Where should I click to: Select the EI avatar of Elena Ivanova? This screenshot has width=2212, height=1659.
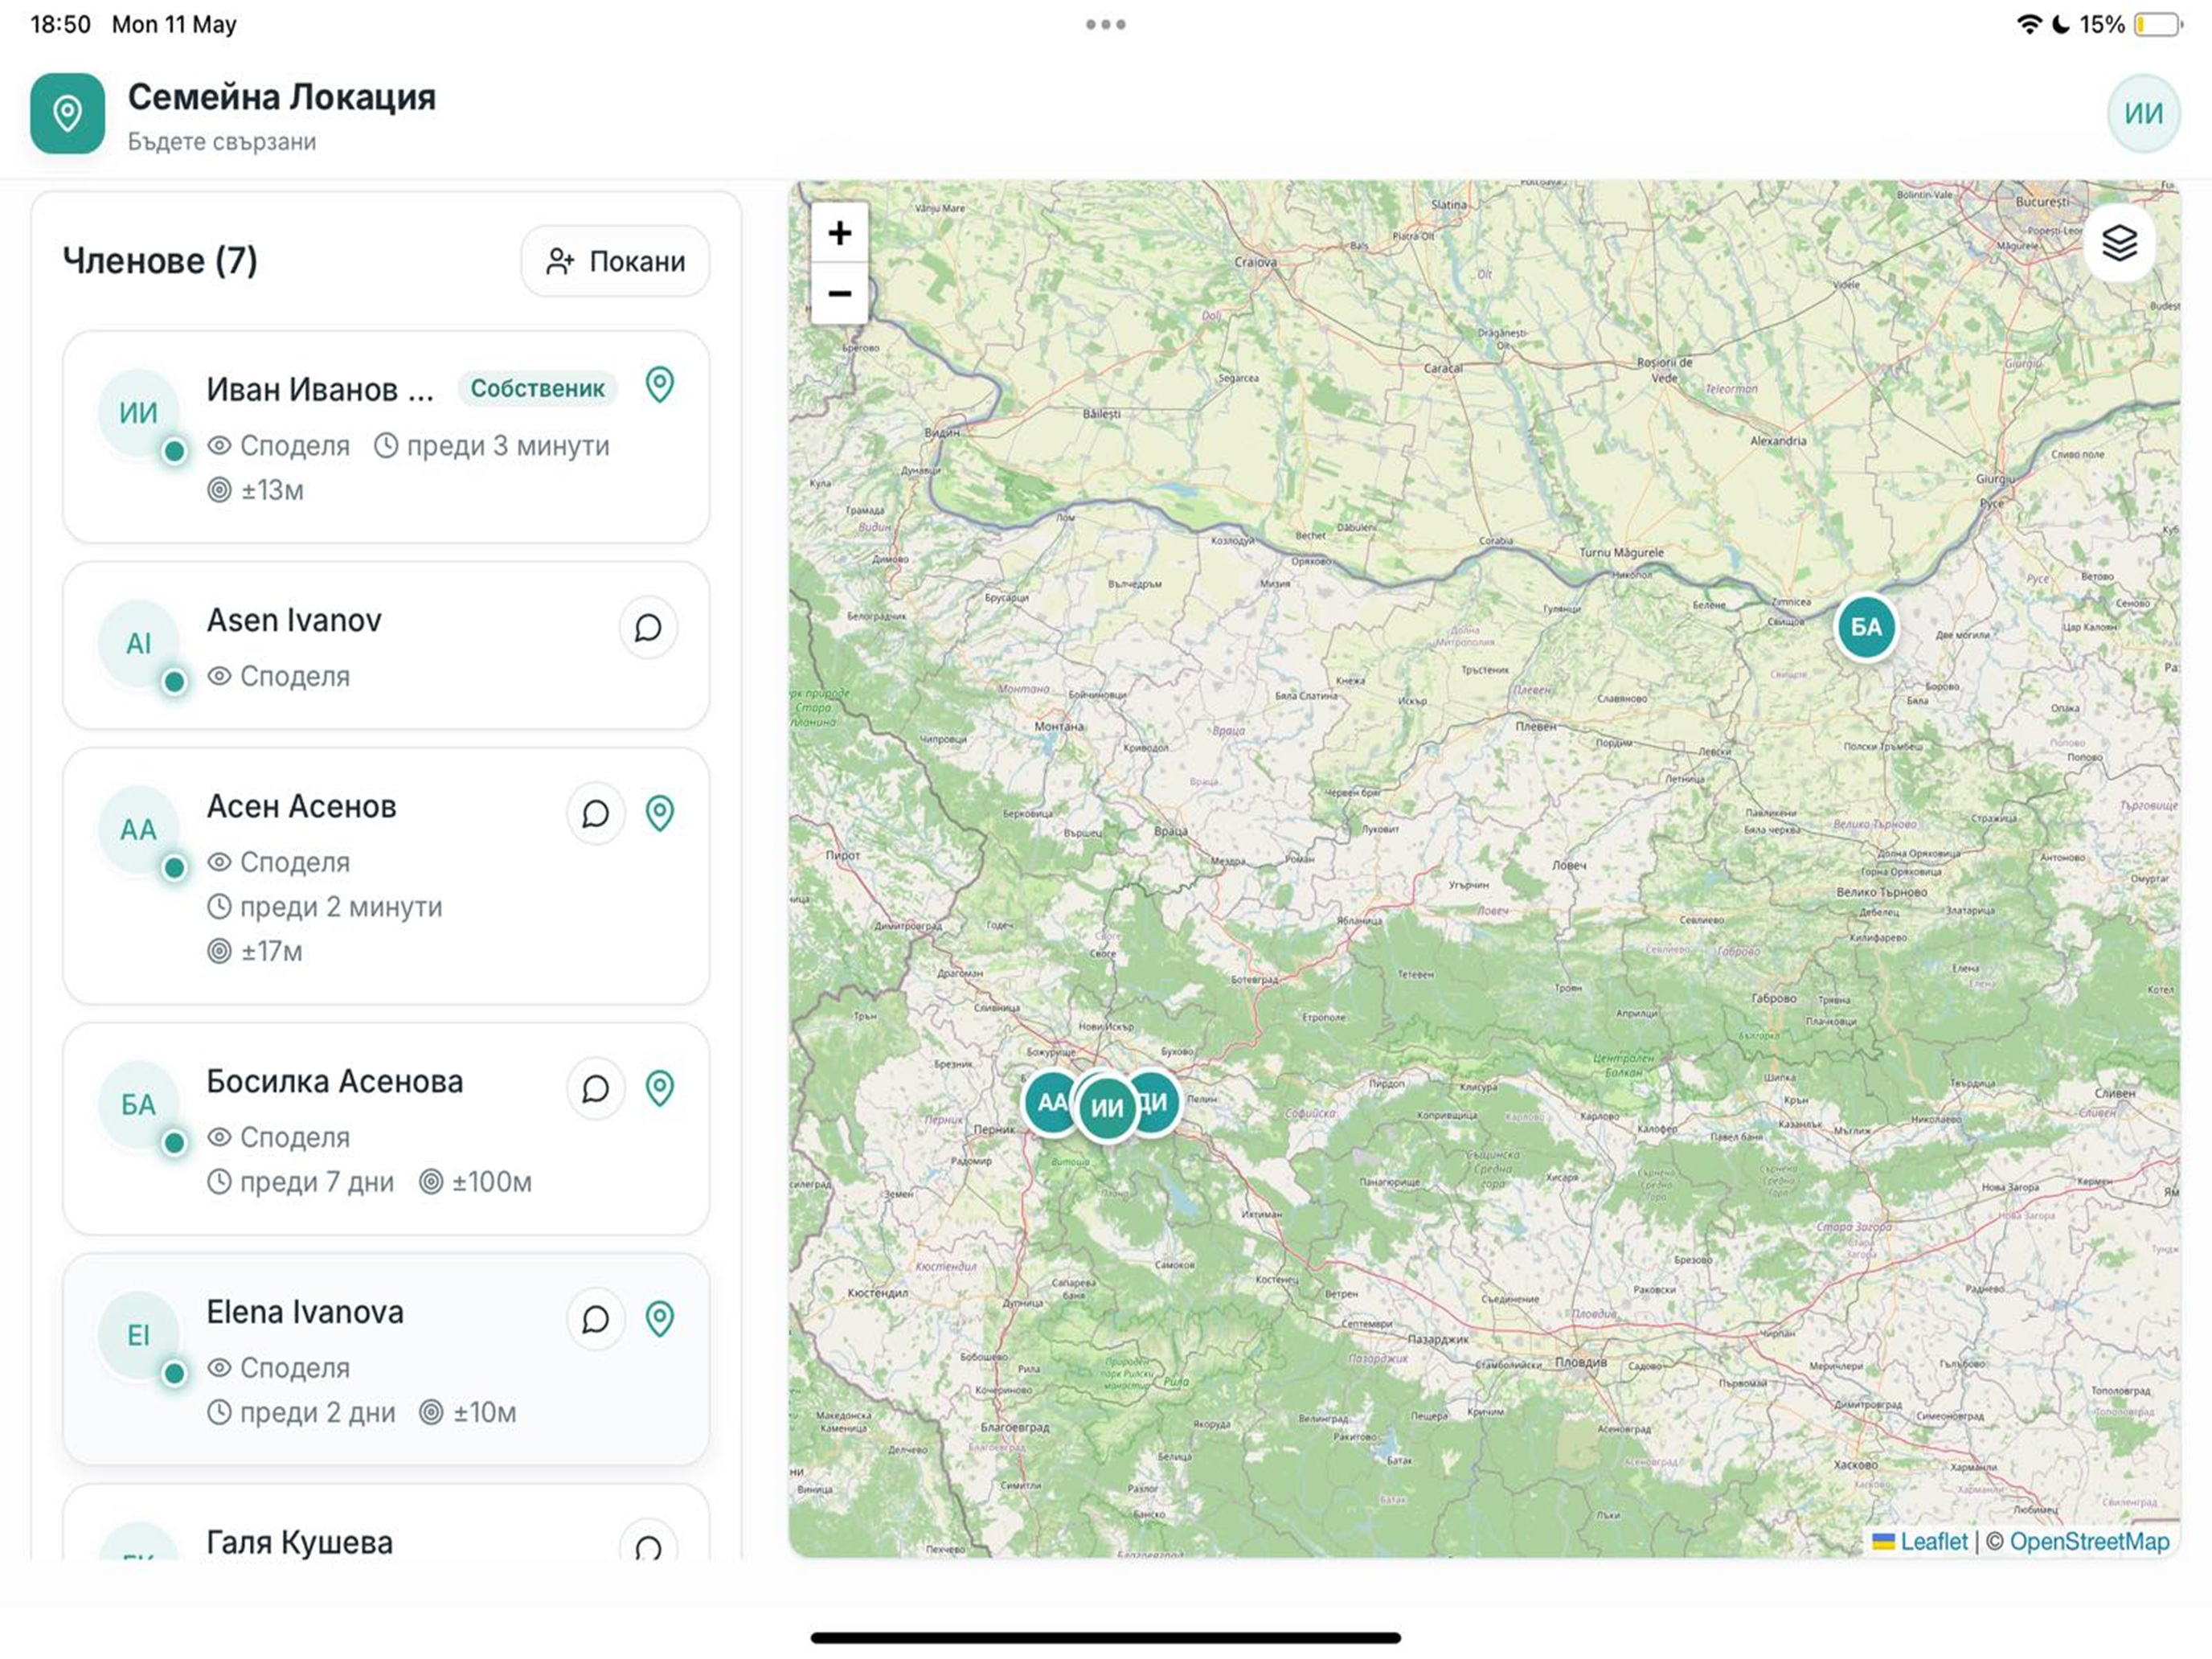coord(139,1335)
